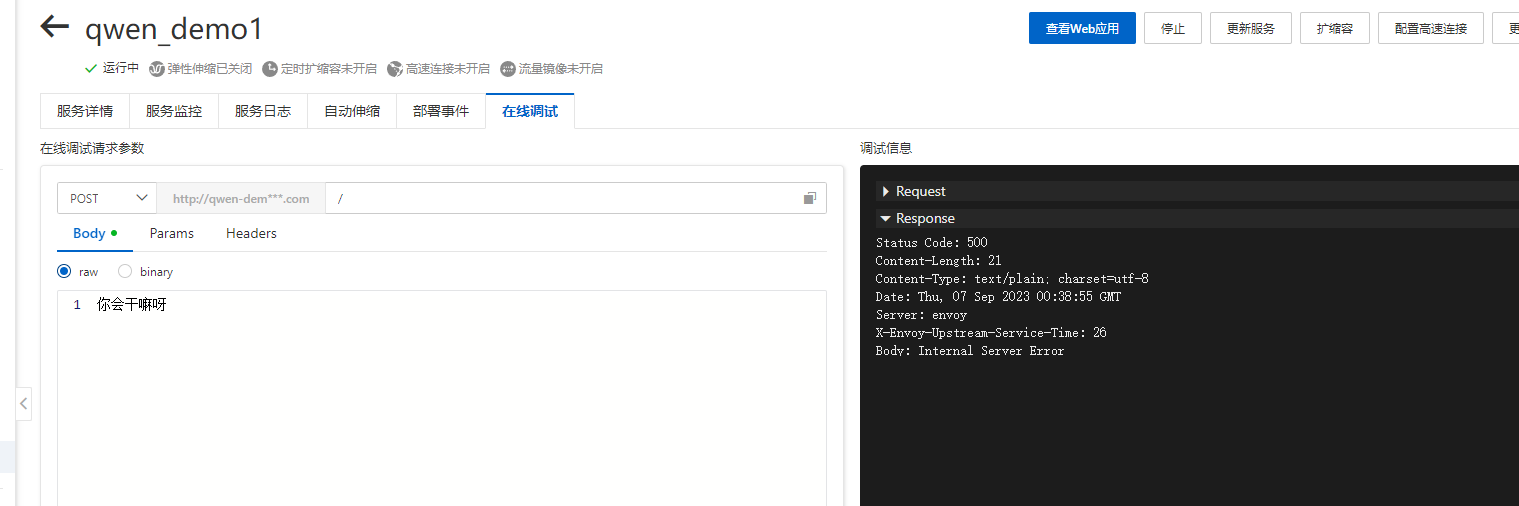Image resolution: width=1519 pixels, height=506 pixels.
Task: Click the Content-Type response header line
Action: point(1012,279)
